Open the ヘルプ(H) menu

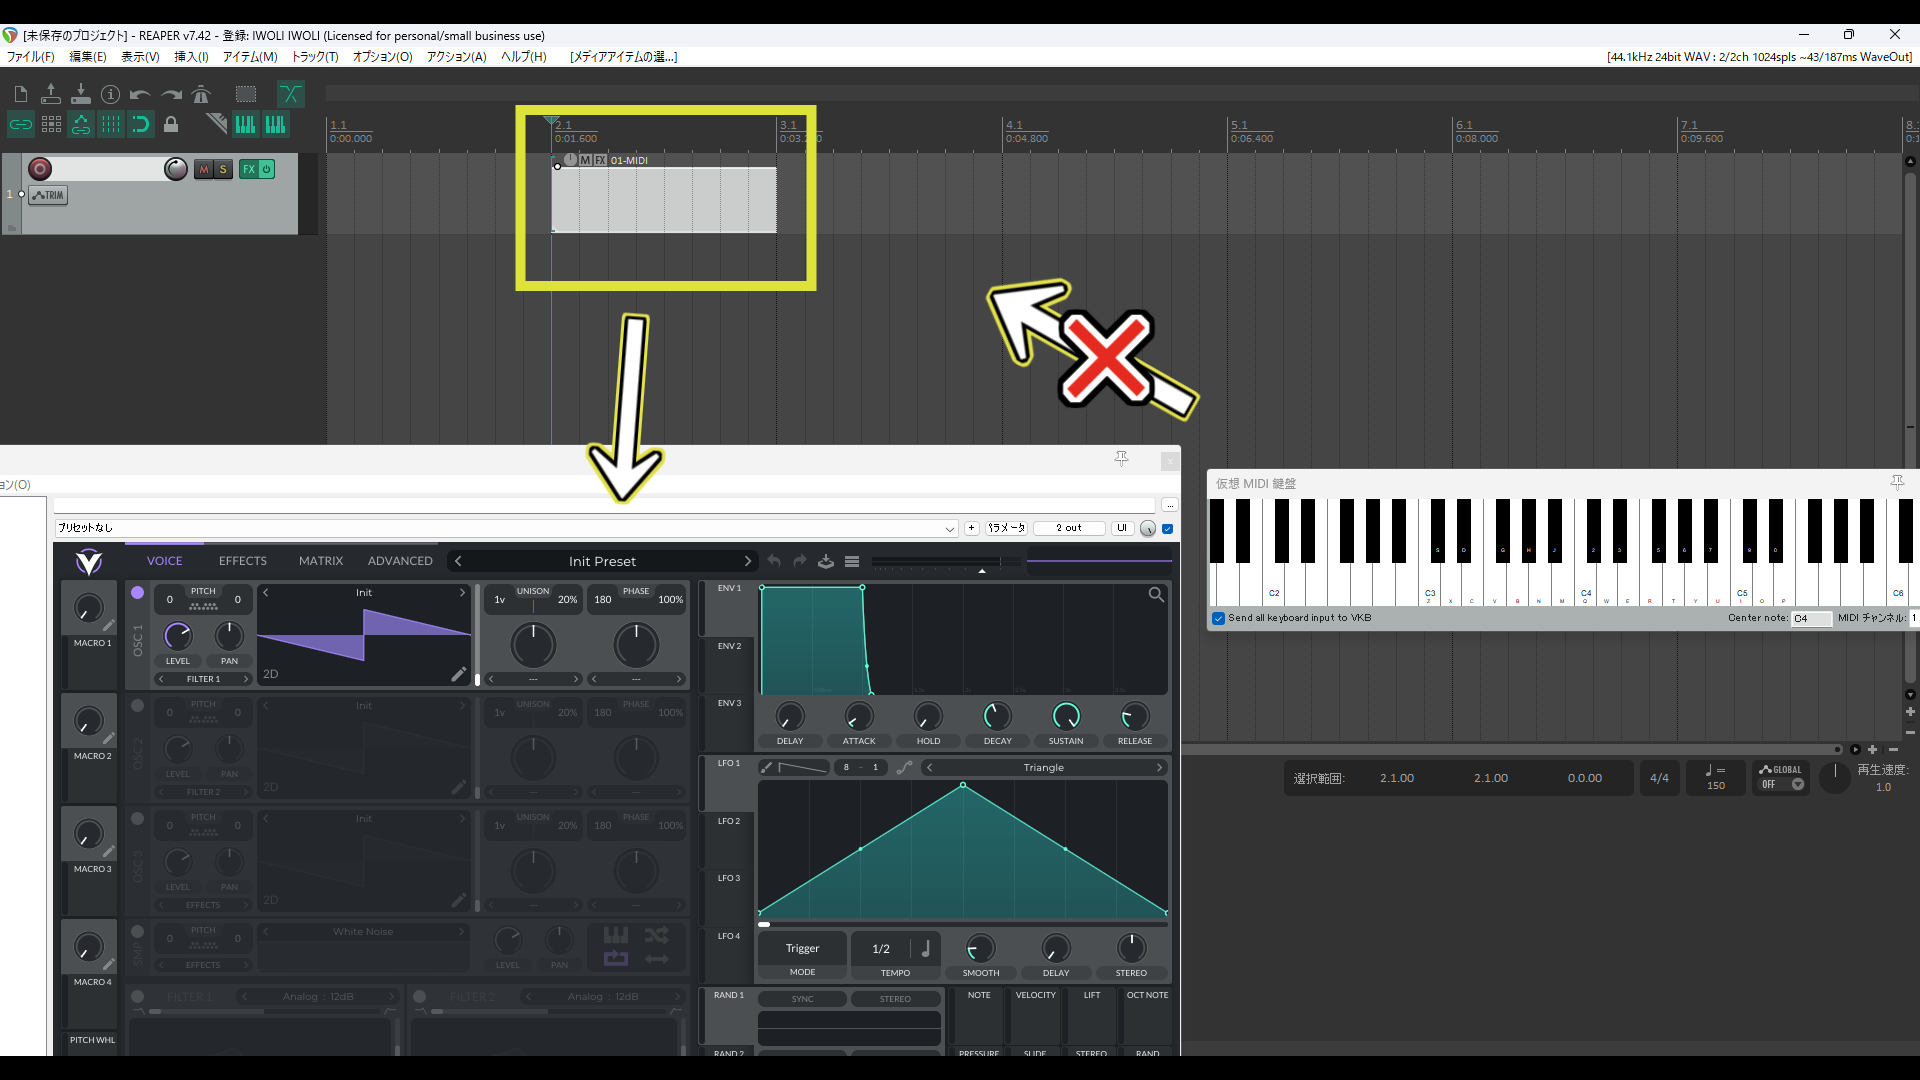pyautogui.click(x=524, y=57)
